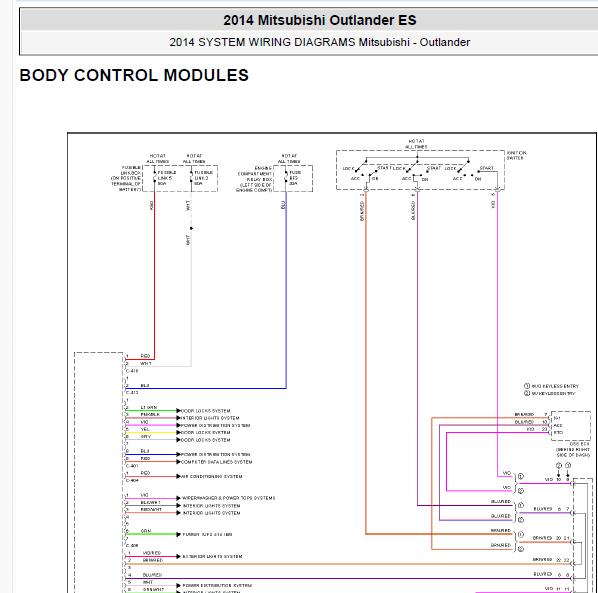Click the "VIO 23" label at the OSS ECU

(537, 429)
